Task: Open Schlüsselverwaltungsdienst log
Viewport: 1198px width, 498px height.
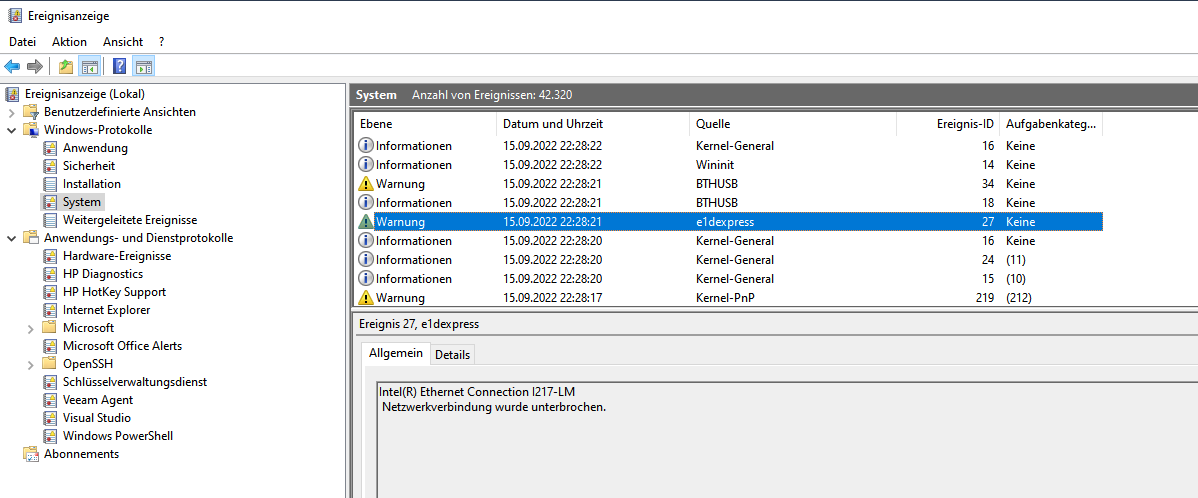Action: coord(134,382)
